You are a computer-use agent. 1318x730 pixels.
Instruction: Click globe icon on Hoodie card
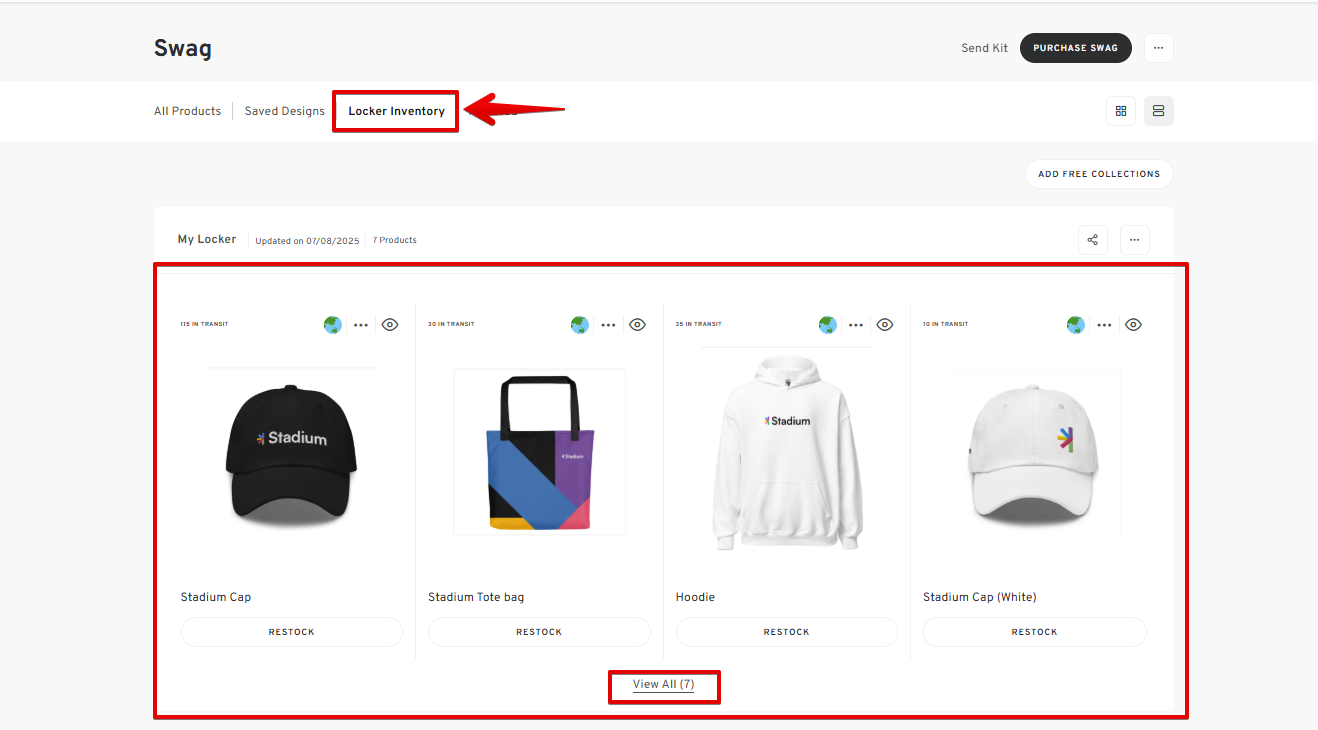point(827,325)
